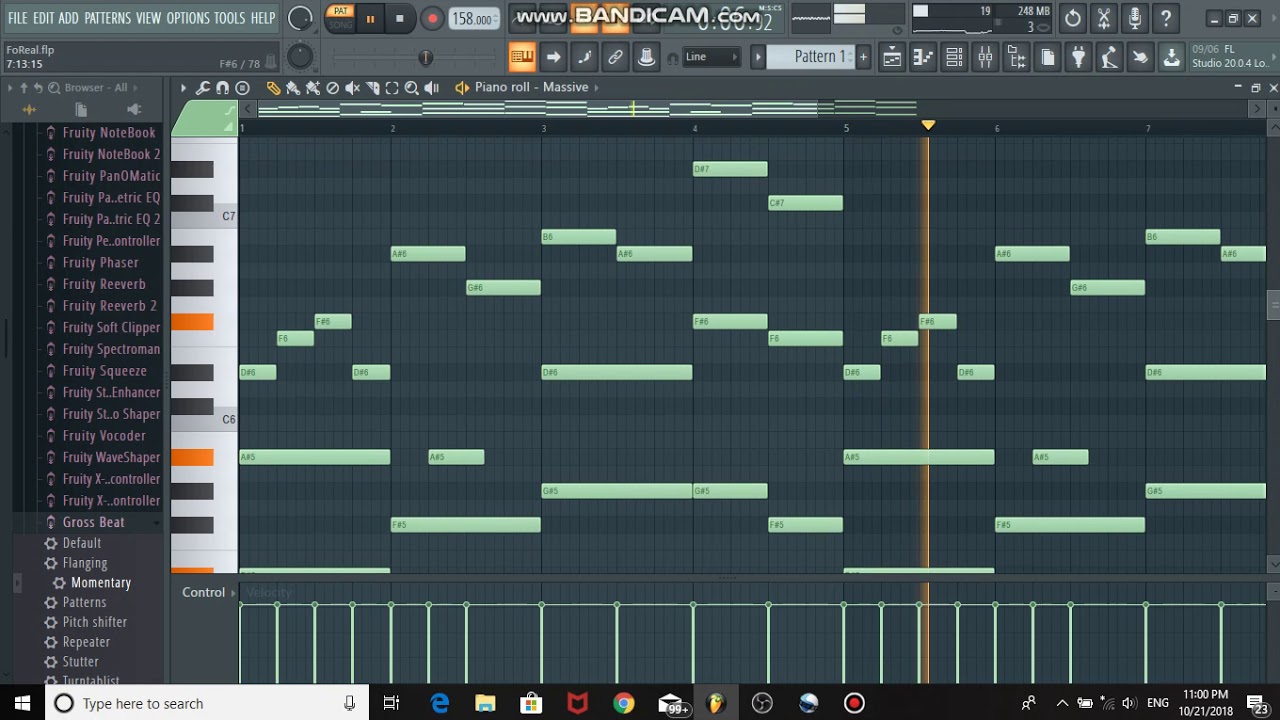Click the one-click audio recording microphone icon

pos(1135,18)
